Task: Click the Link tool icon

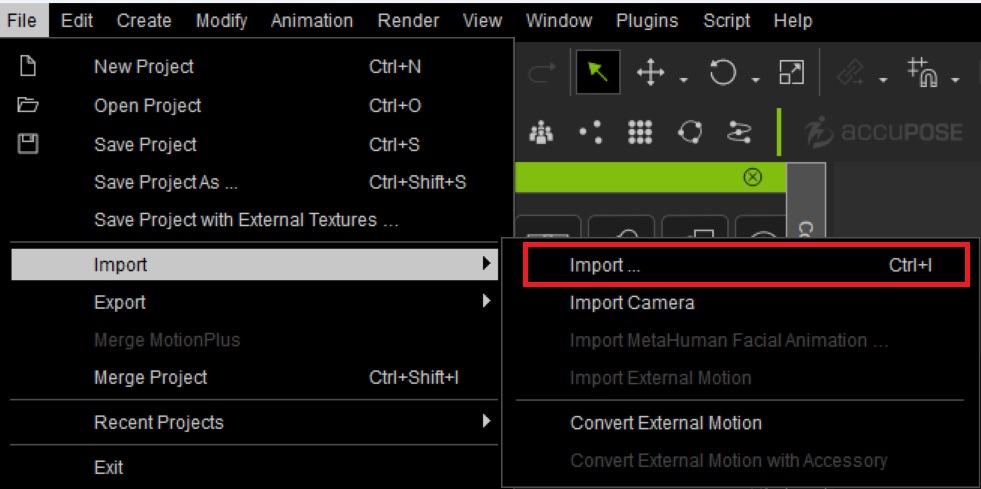Action: pyautogui.click(x=851, y=74)
